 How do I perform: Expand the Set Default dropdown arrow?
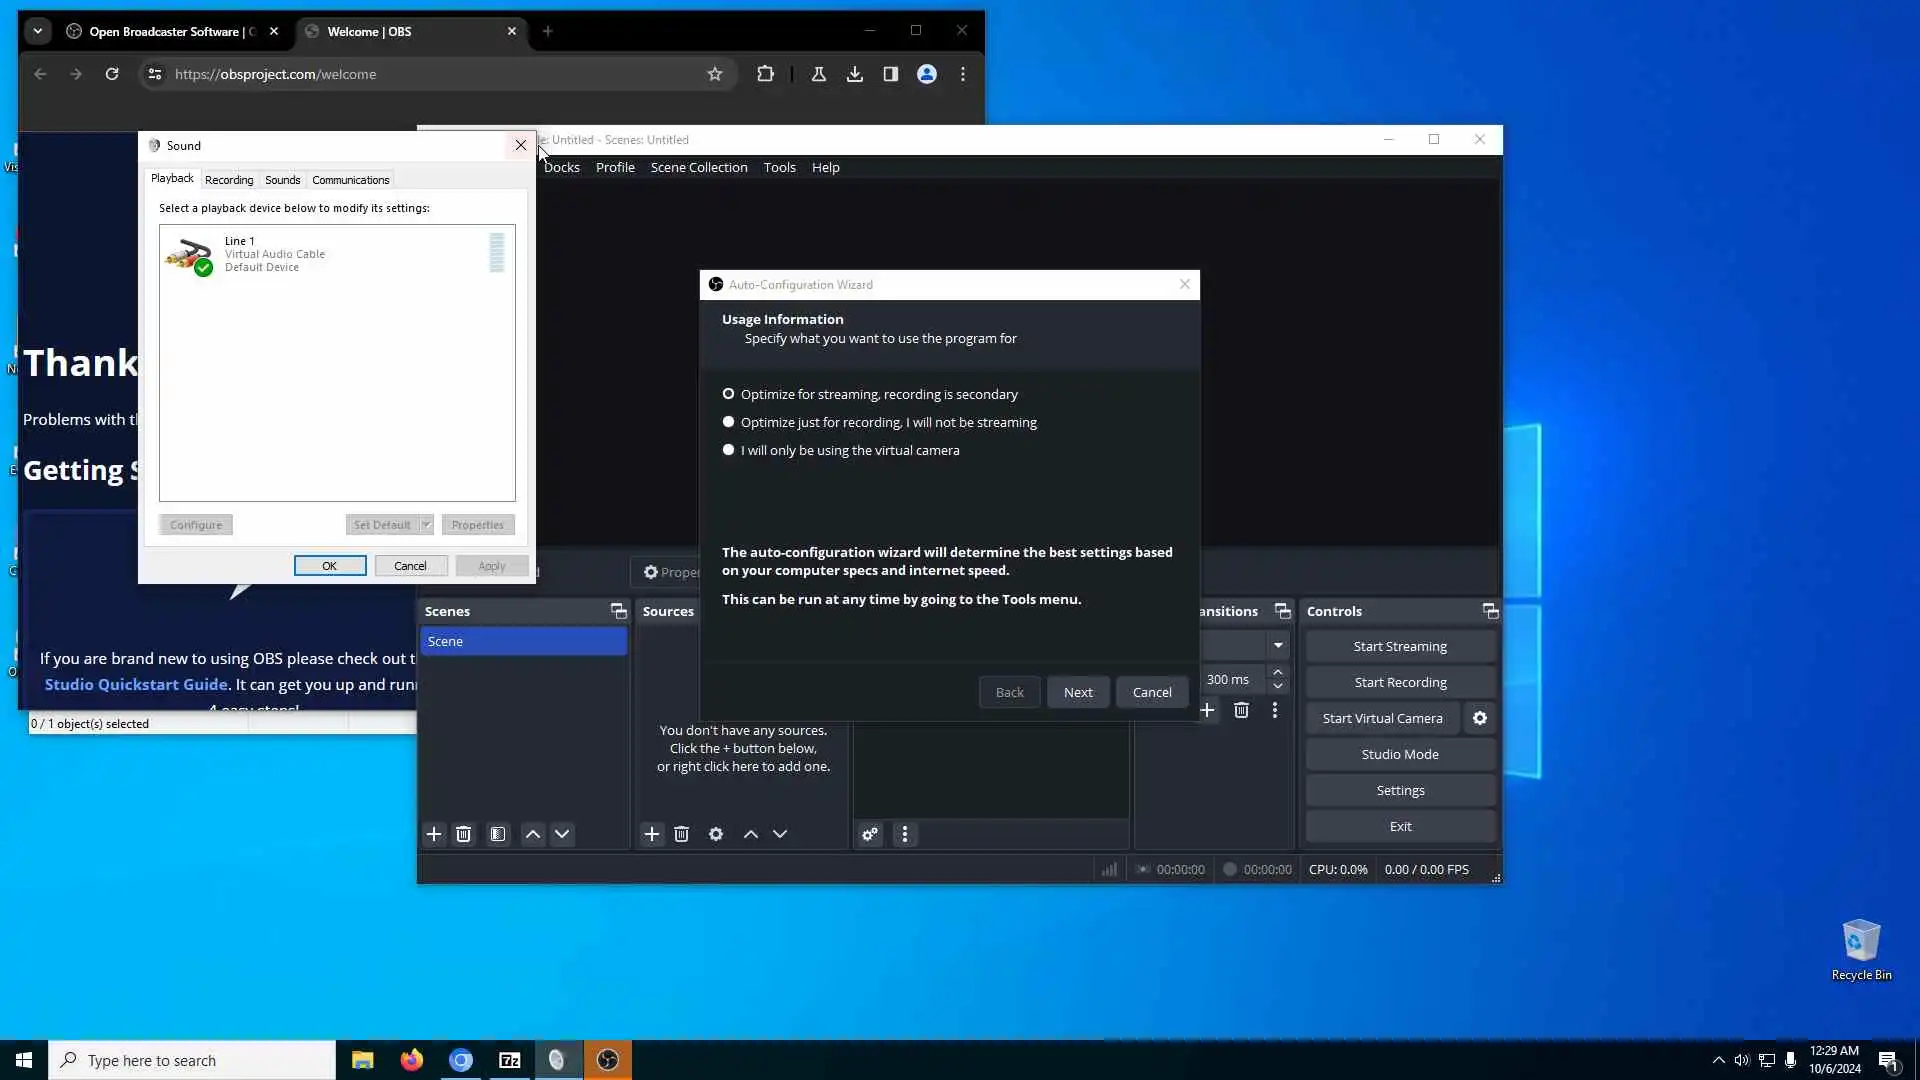pyautogui.click(x=426, y=525)
